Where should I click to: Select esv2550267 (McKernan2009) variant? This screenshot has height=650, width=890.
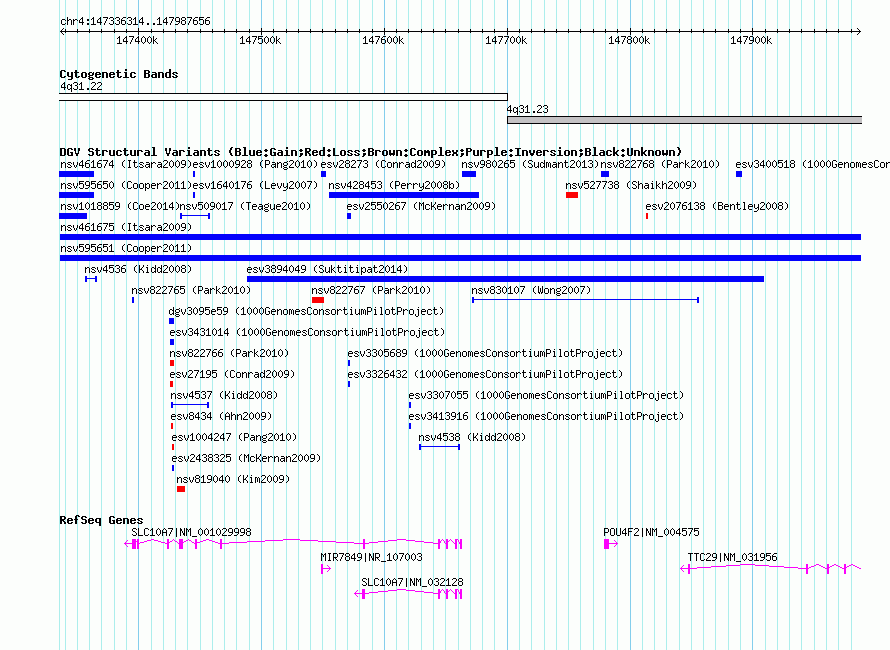421,207
